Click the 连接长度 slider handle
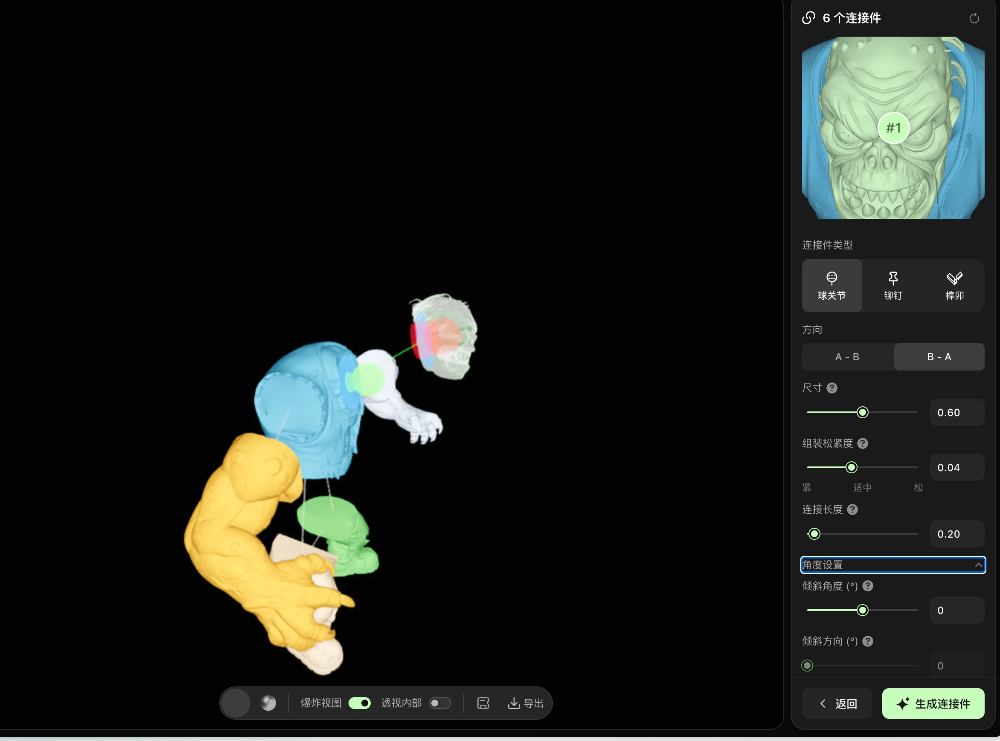1000x741 pixels. pos(814,534)
